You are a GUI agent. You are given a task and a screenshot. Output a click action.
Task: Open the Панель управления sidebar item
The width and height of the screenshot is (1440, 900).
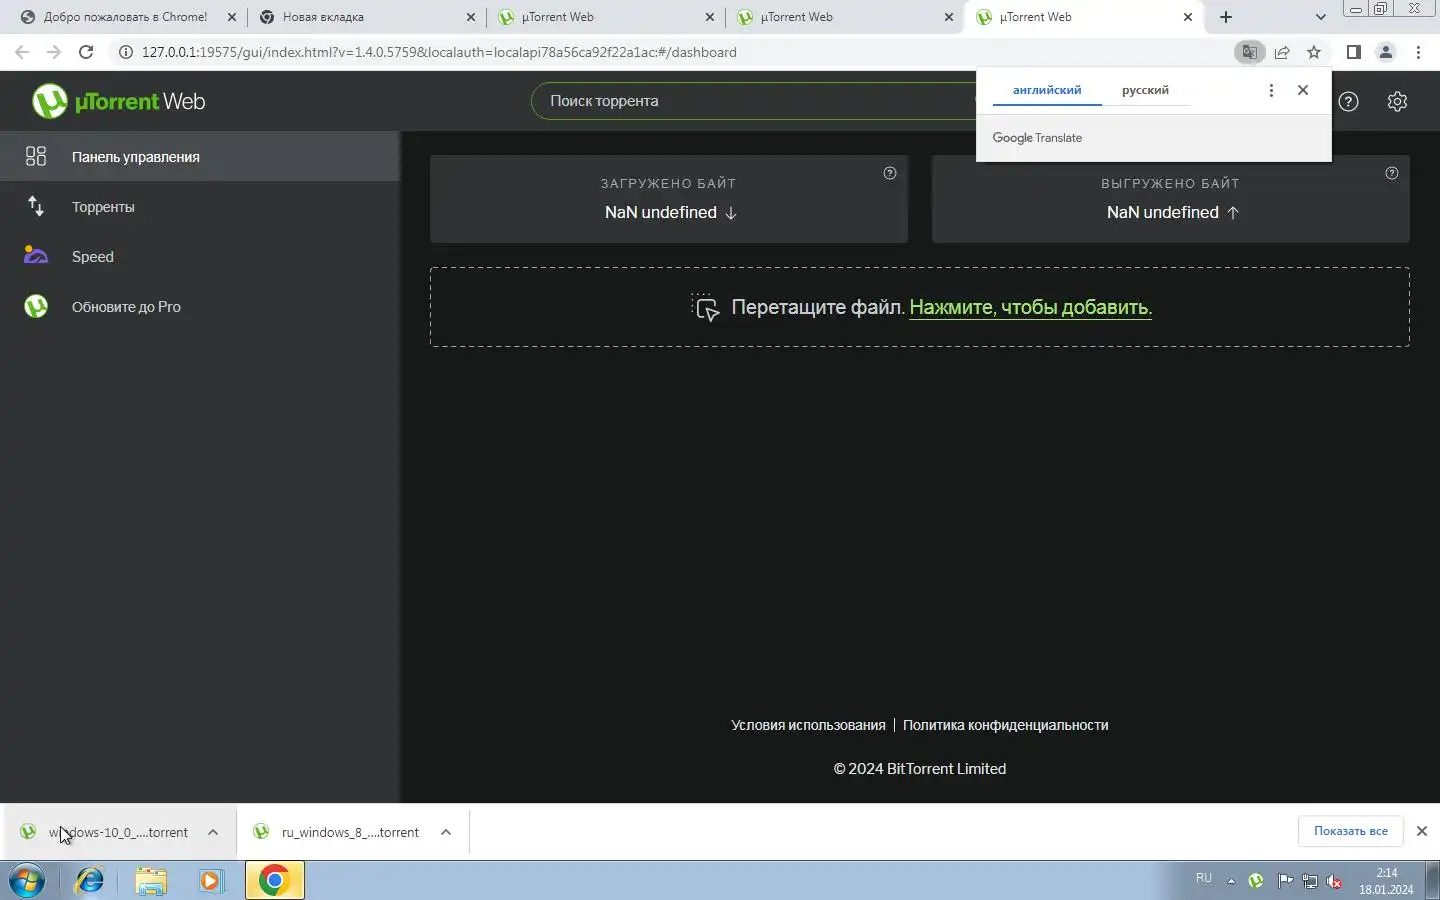pos(200,156)
